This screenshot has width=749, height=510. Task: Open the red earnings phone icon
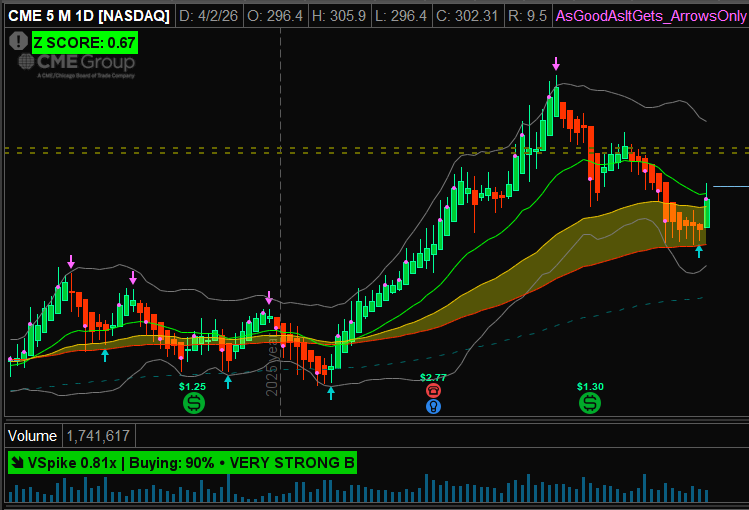click(x=433, y=390)
